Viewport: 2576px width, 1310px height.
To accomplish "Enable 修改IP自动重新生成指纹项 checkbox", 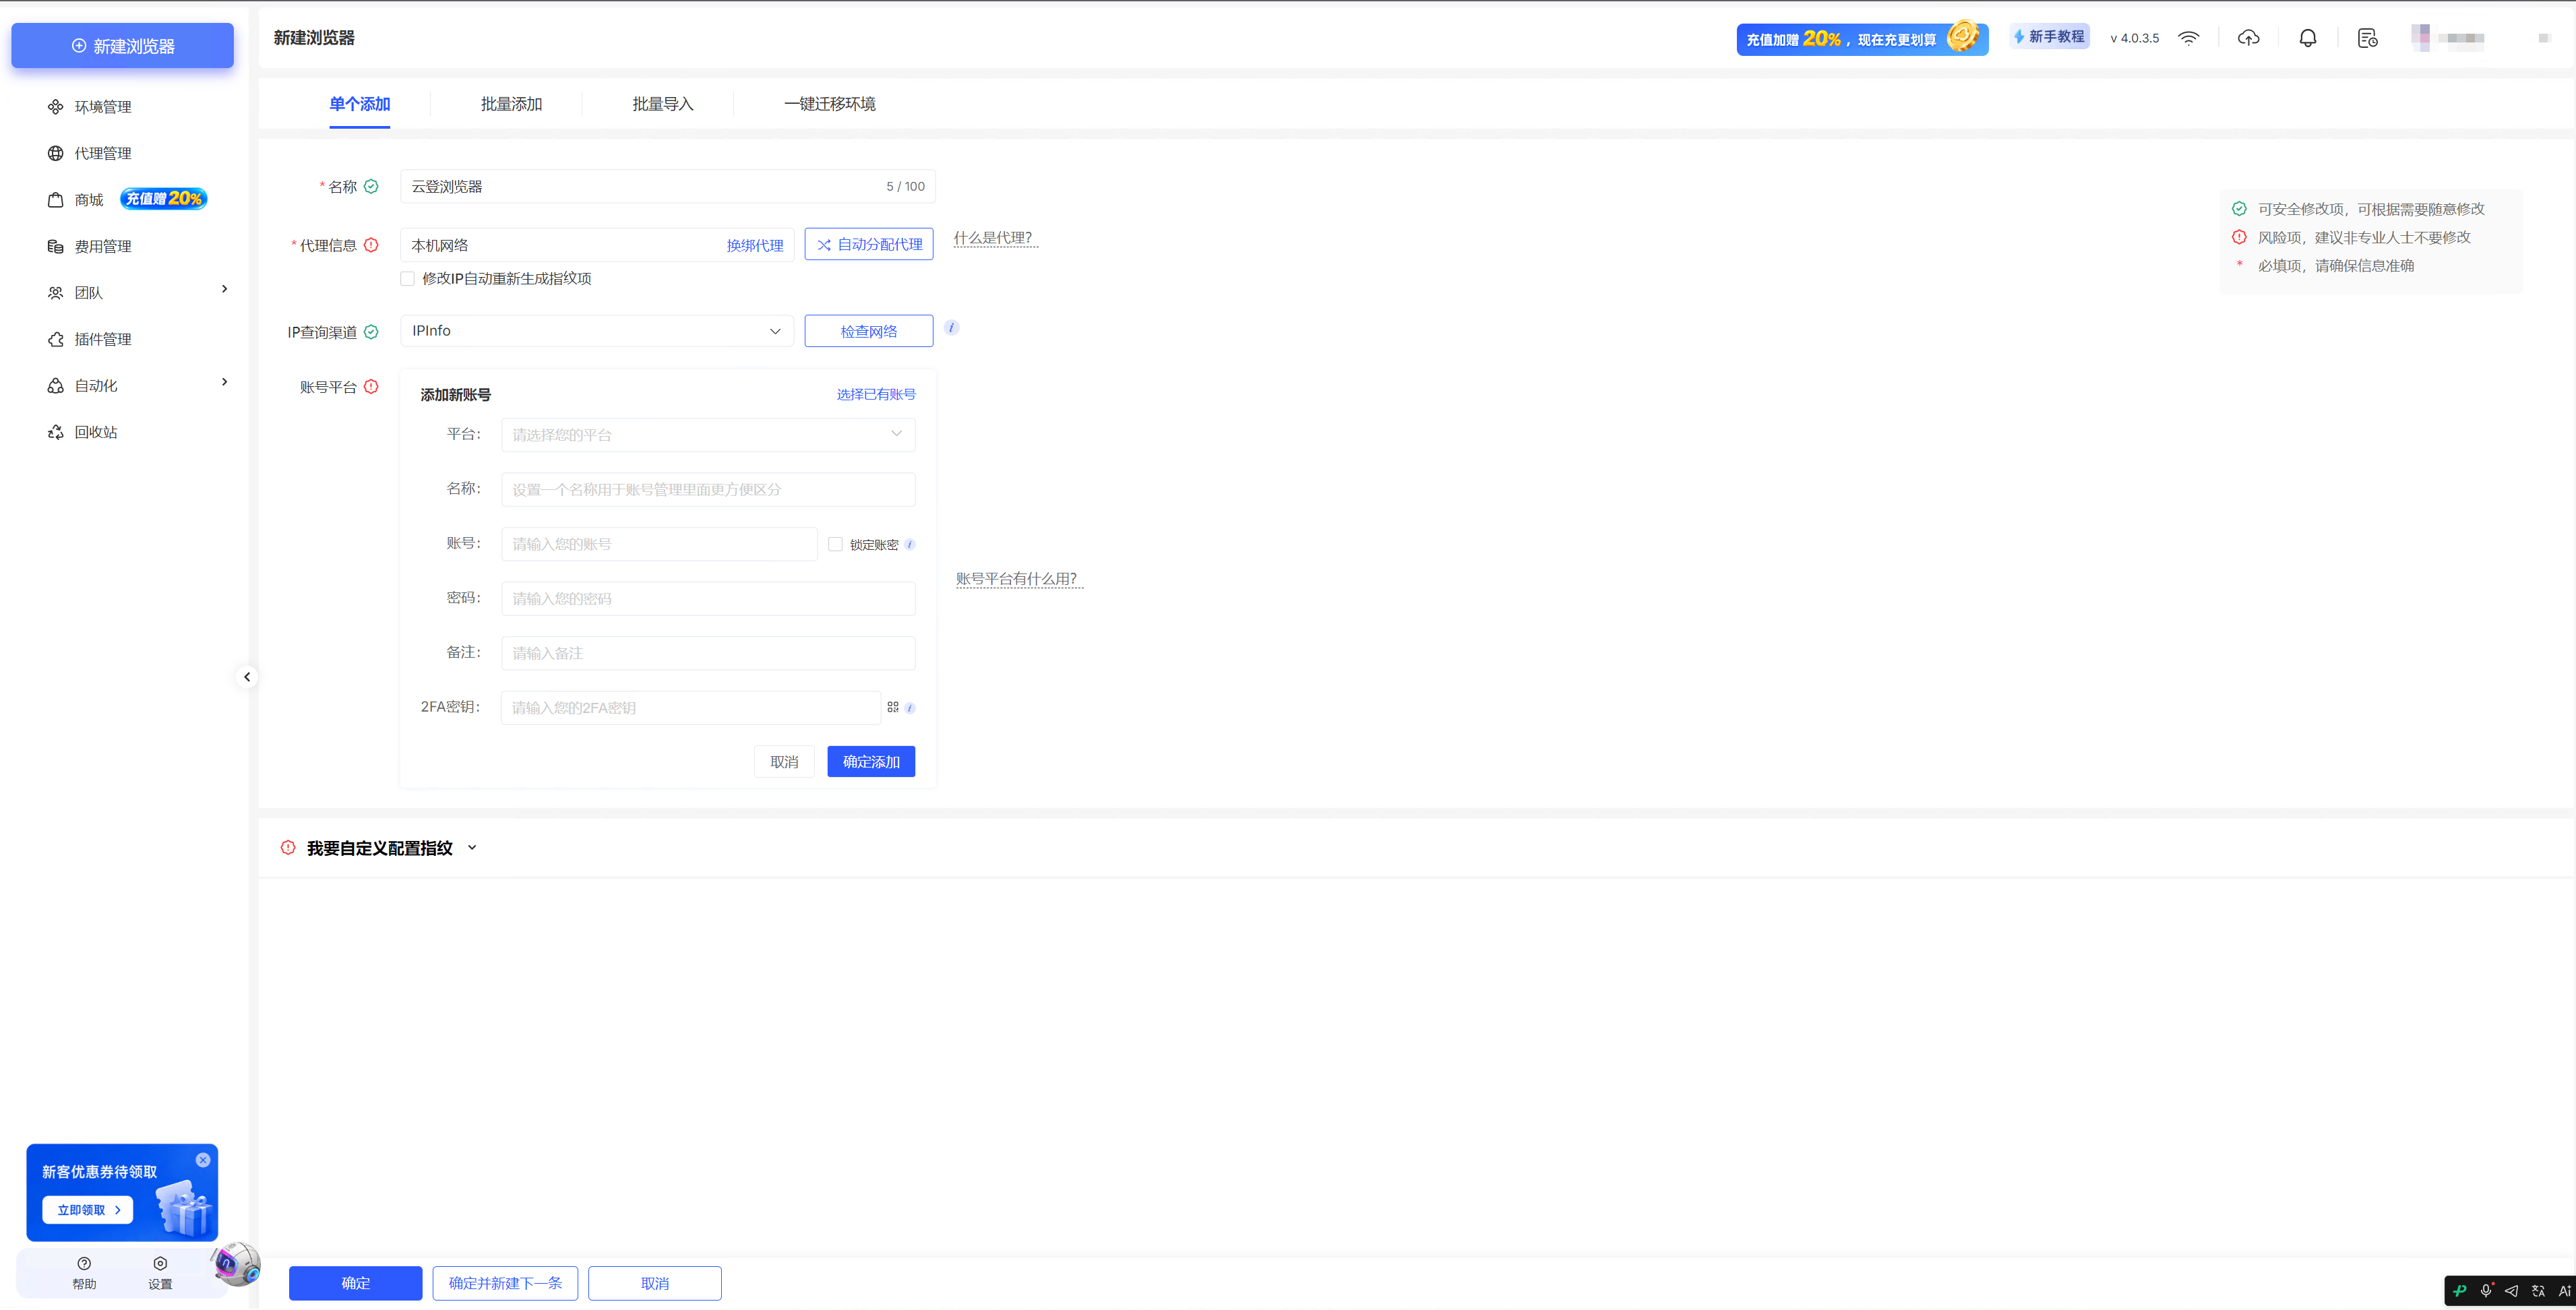I will 407,279.
